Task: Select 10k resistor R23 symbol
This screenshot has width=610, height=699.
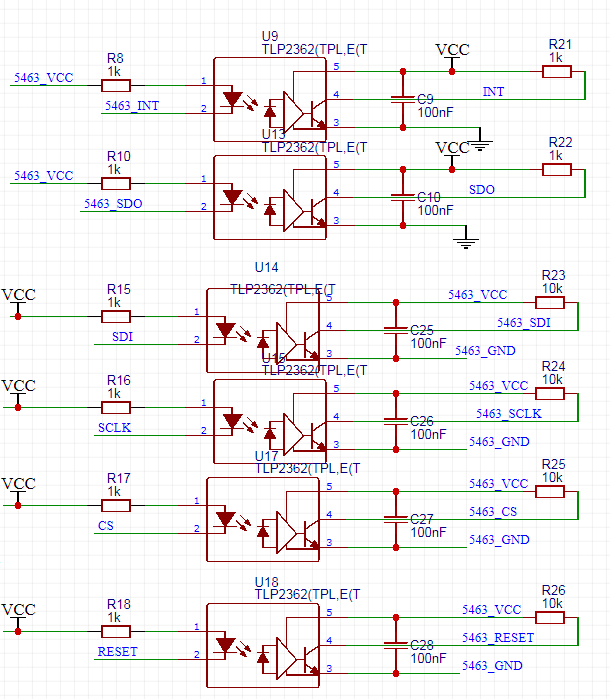Action: click(550, 303)
